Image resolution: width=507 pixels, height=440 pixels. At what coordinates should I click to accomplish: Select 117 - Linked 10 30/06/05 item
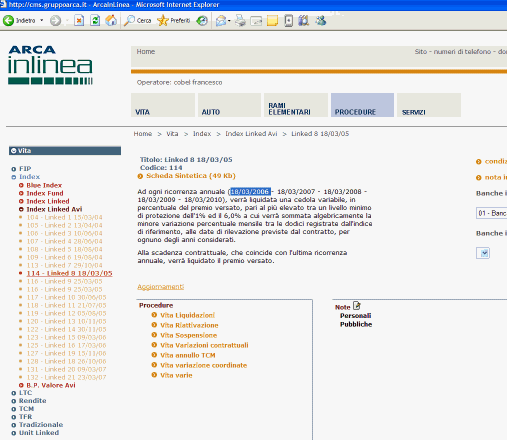point(66,297)
